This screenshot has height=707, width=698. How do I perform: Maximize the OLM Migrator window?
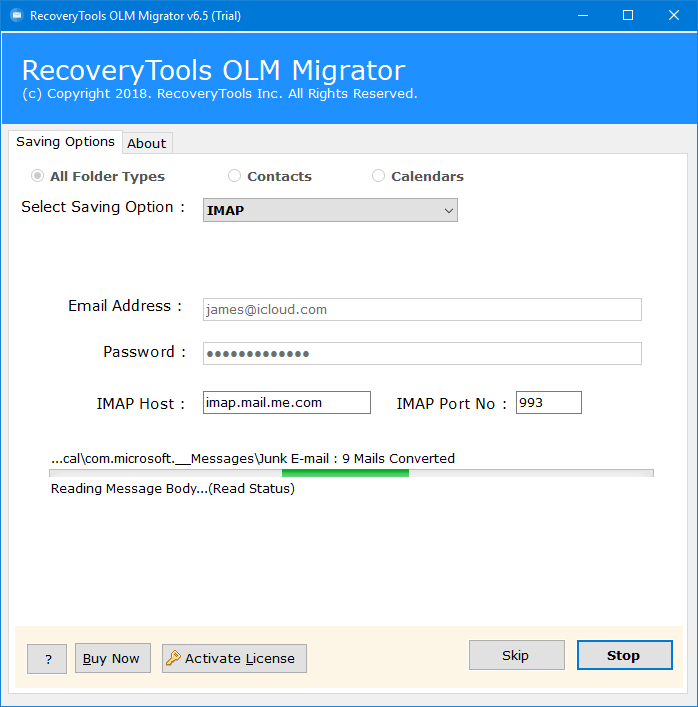(x=628, y=16)
